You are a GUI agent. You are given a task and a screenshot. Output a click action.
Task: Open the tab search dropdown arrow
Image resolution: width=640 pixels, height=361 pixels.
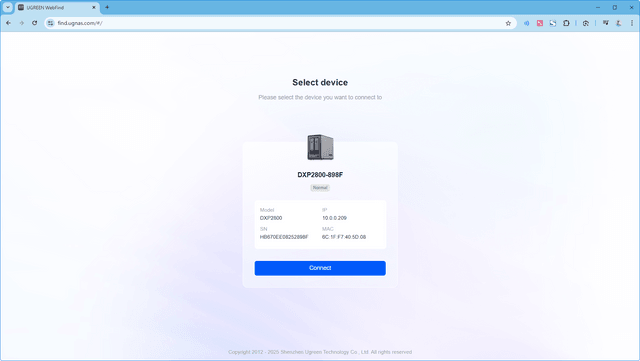tap(8, 7)
